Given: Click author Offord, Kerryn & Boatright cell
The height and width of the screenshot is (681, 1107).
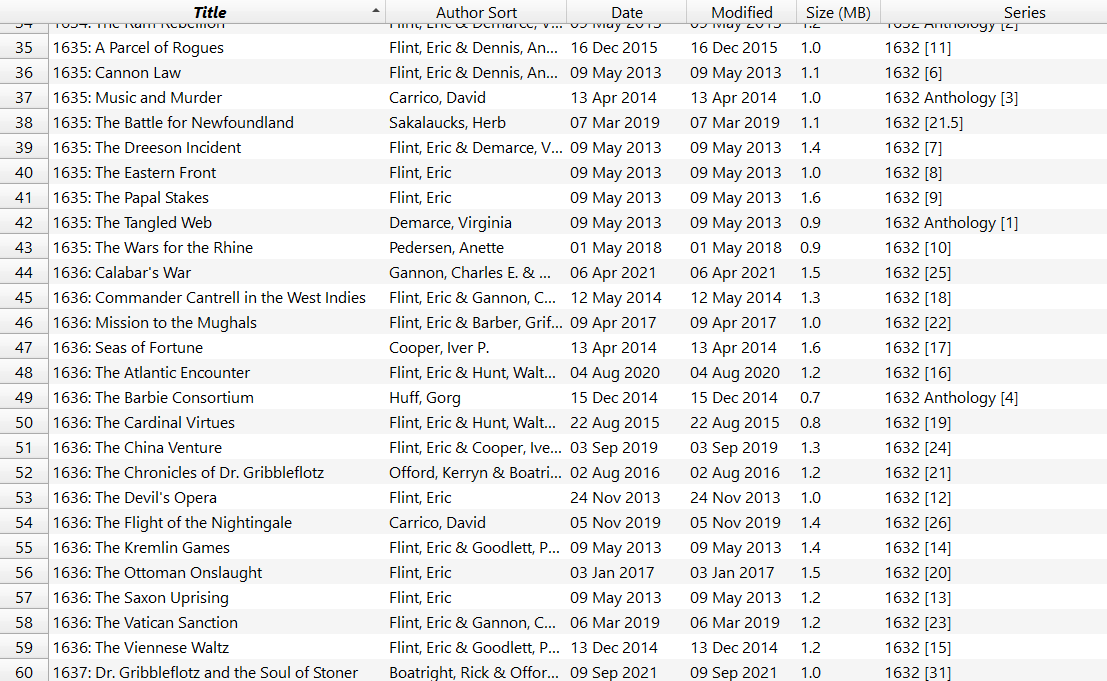Looking at the screenshot, I should (476, 473).
